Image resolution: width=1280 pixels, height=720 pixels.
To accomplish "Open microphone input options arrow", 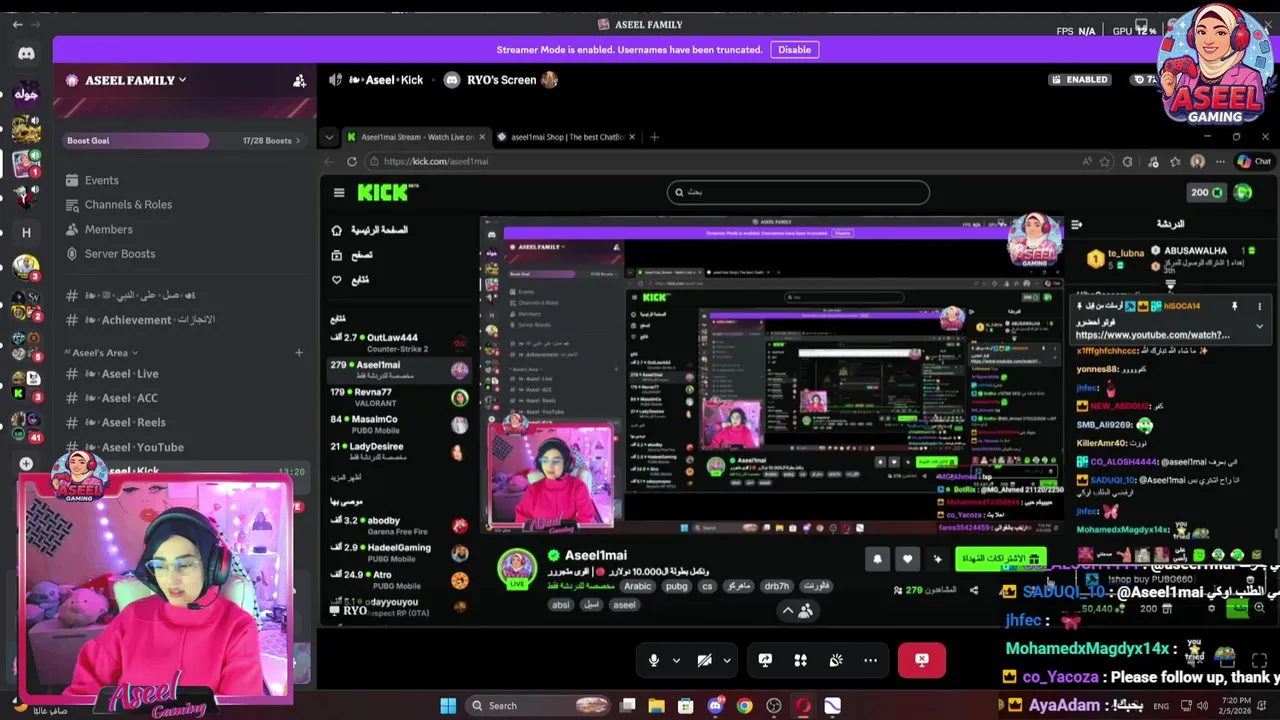I will pos(676,660).
